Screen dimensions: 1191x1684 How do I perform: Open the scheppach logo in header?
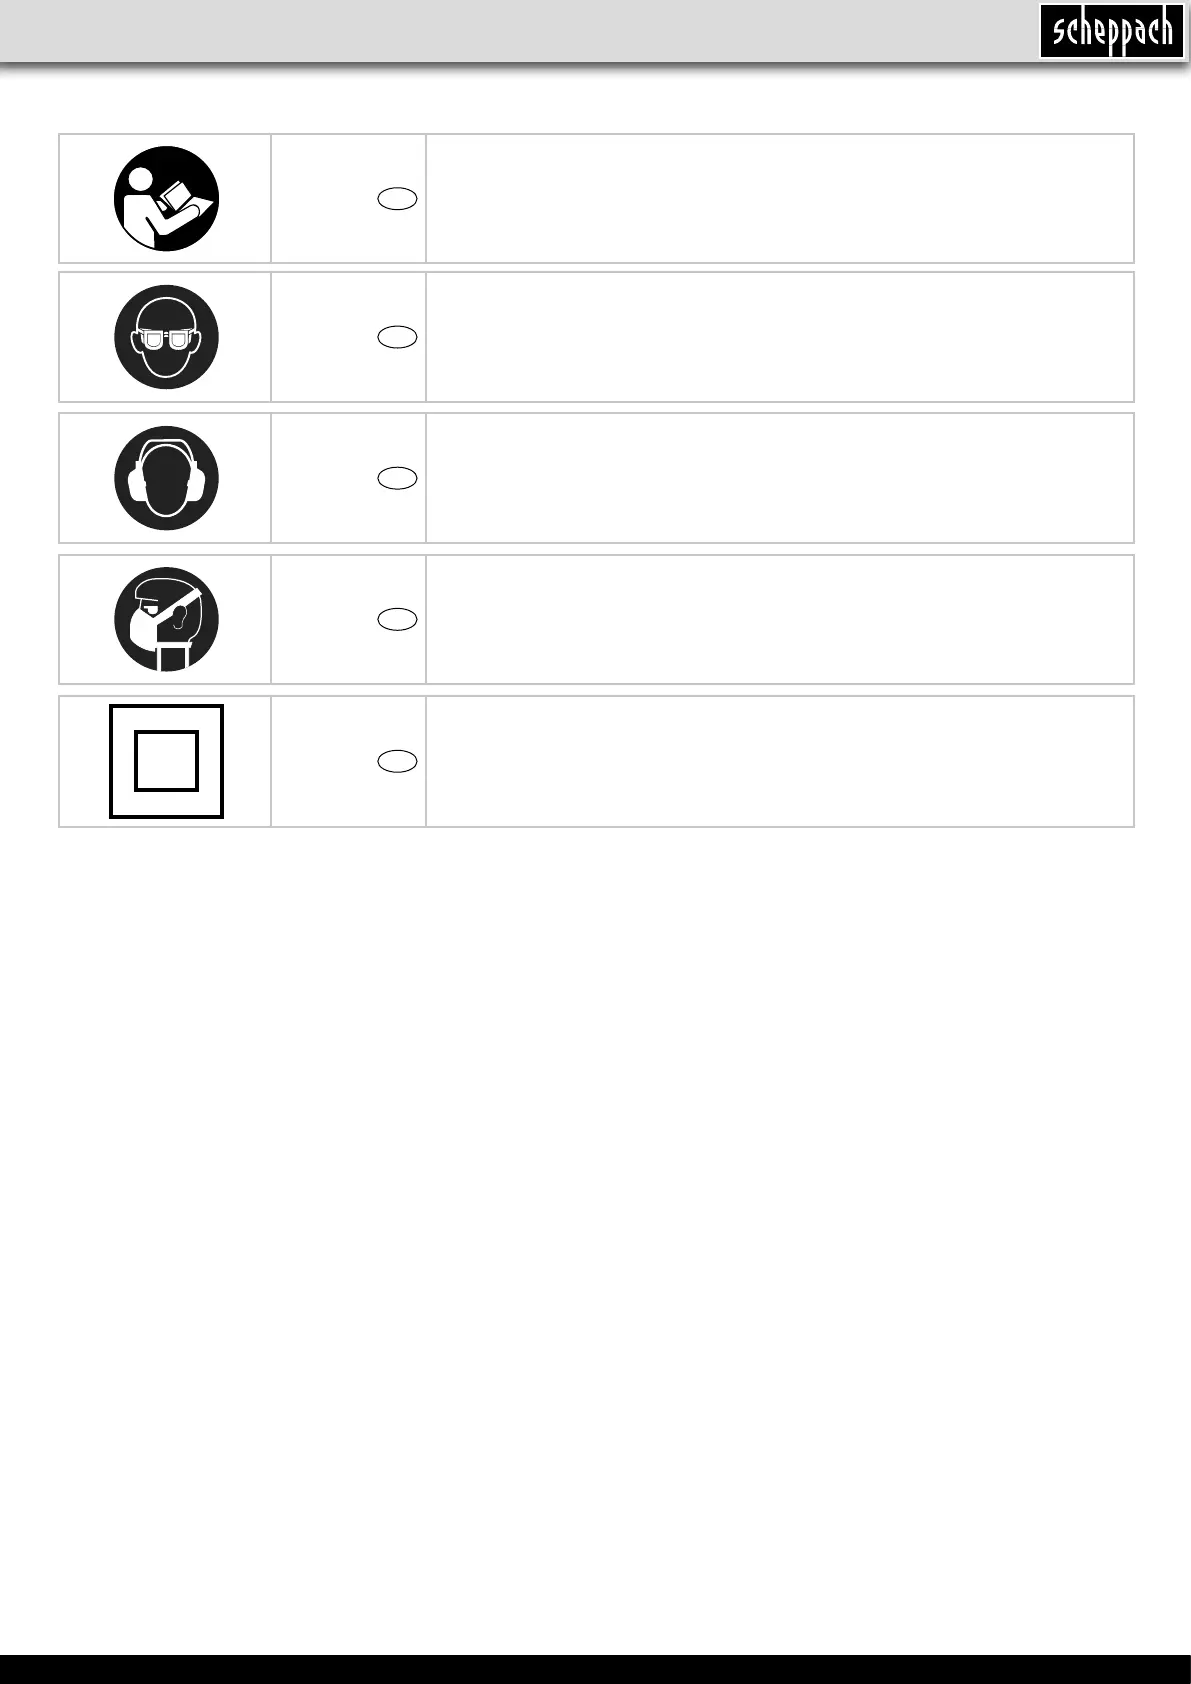[x=1111, y=32]
